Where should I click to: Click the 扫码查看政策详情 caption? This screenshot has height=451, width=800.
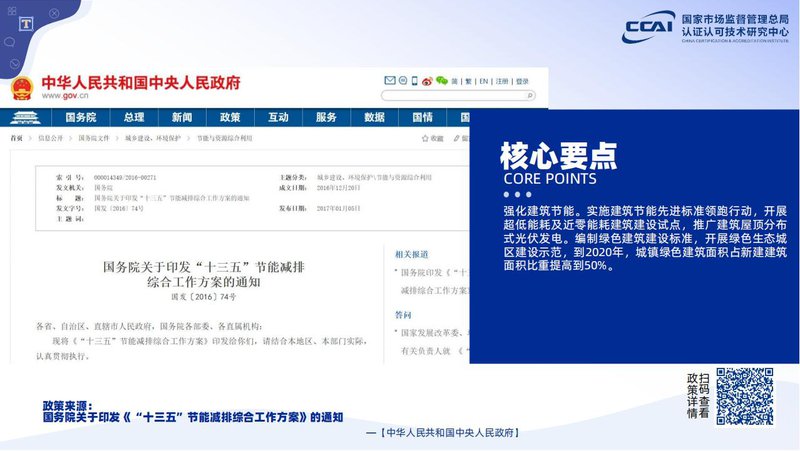[698, 396]
